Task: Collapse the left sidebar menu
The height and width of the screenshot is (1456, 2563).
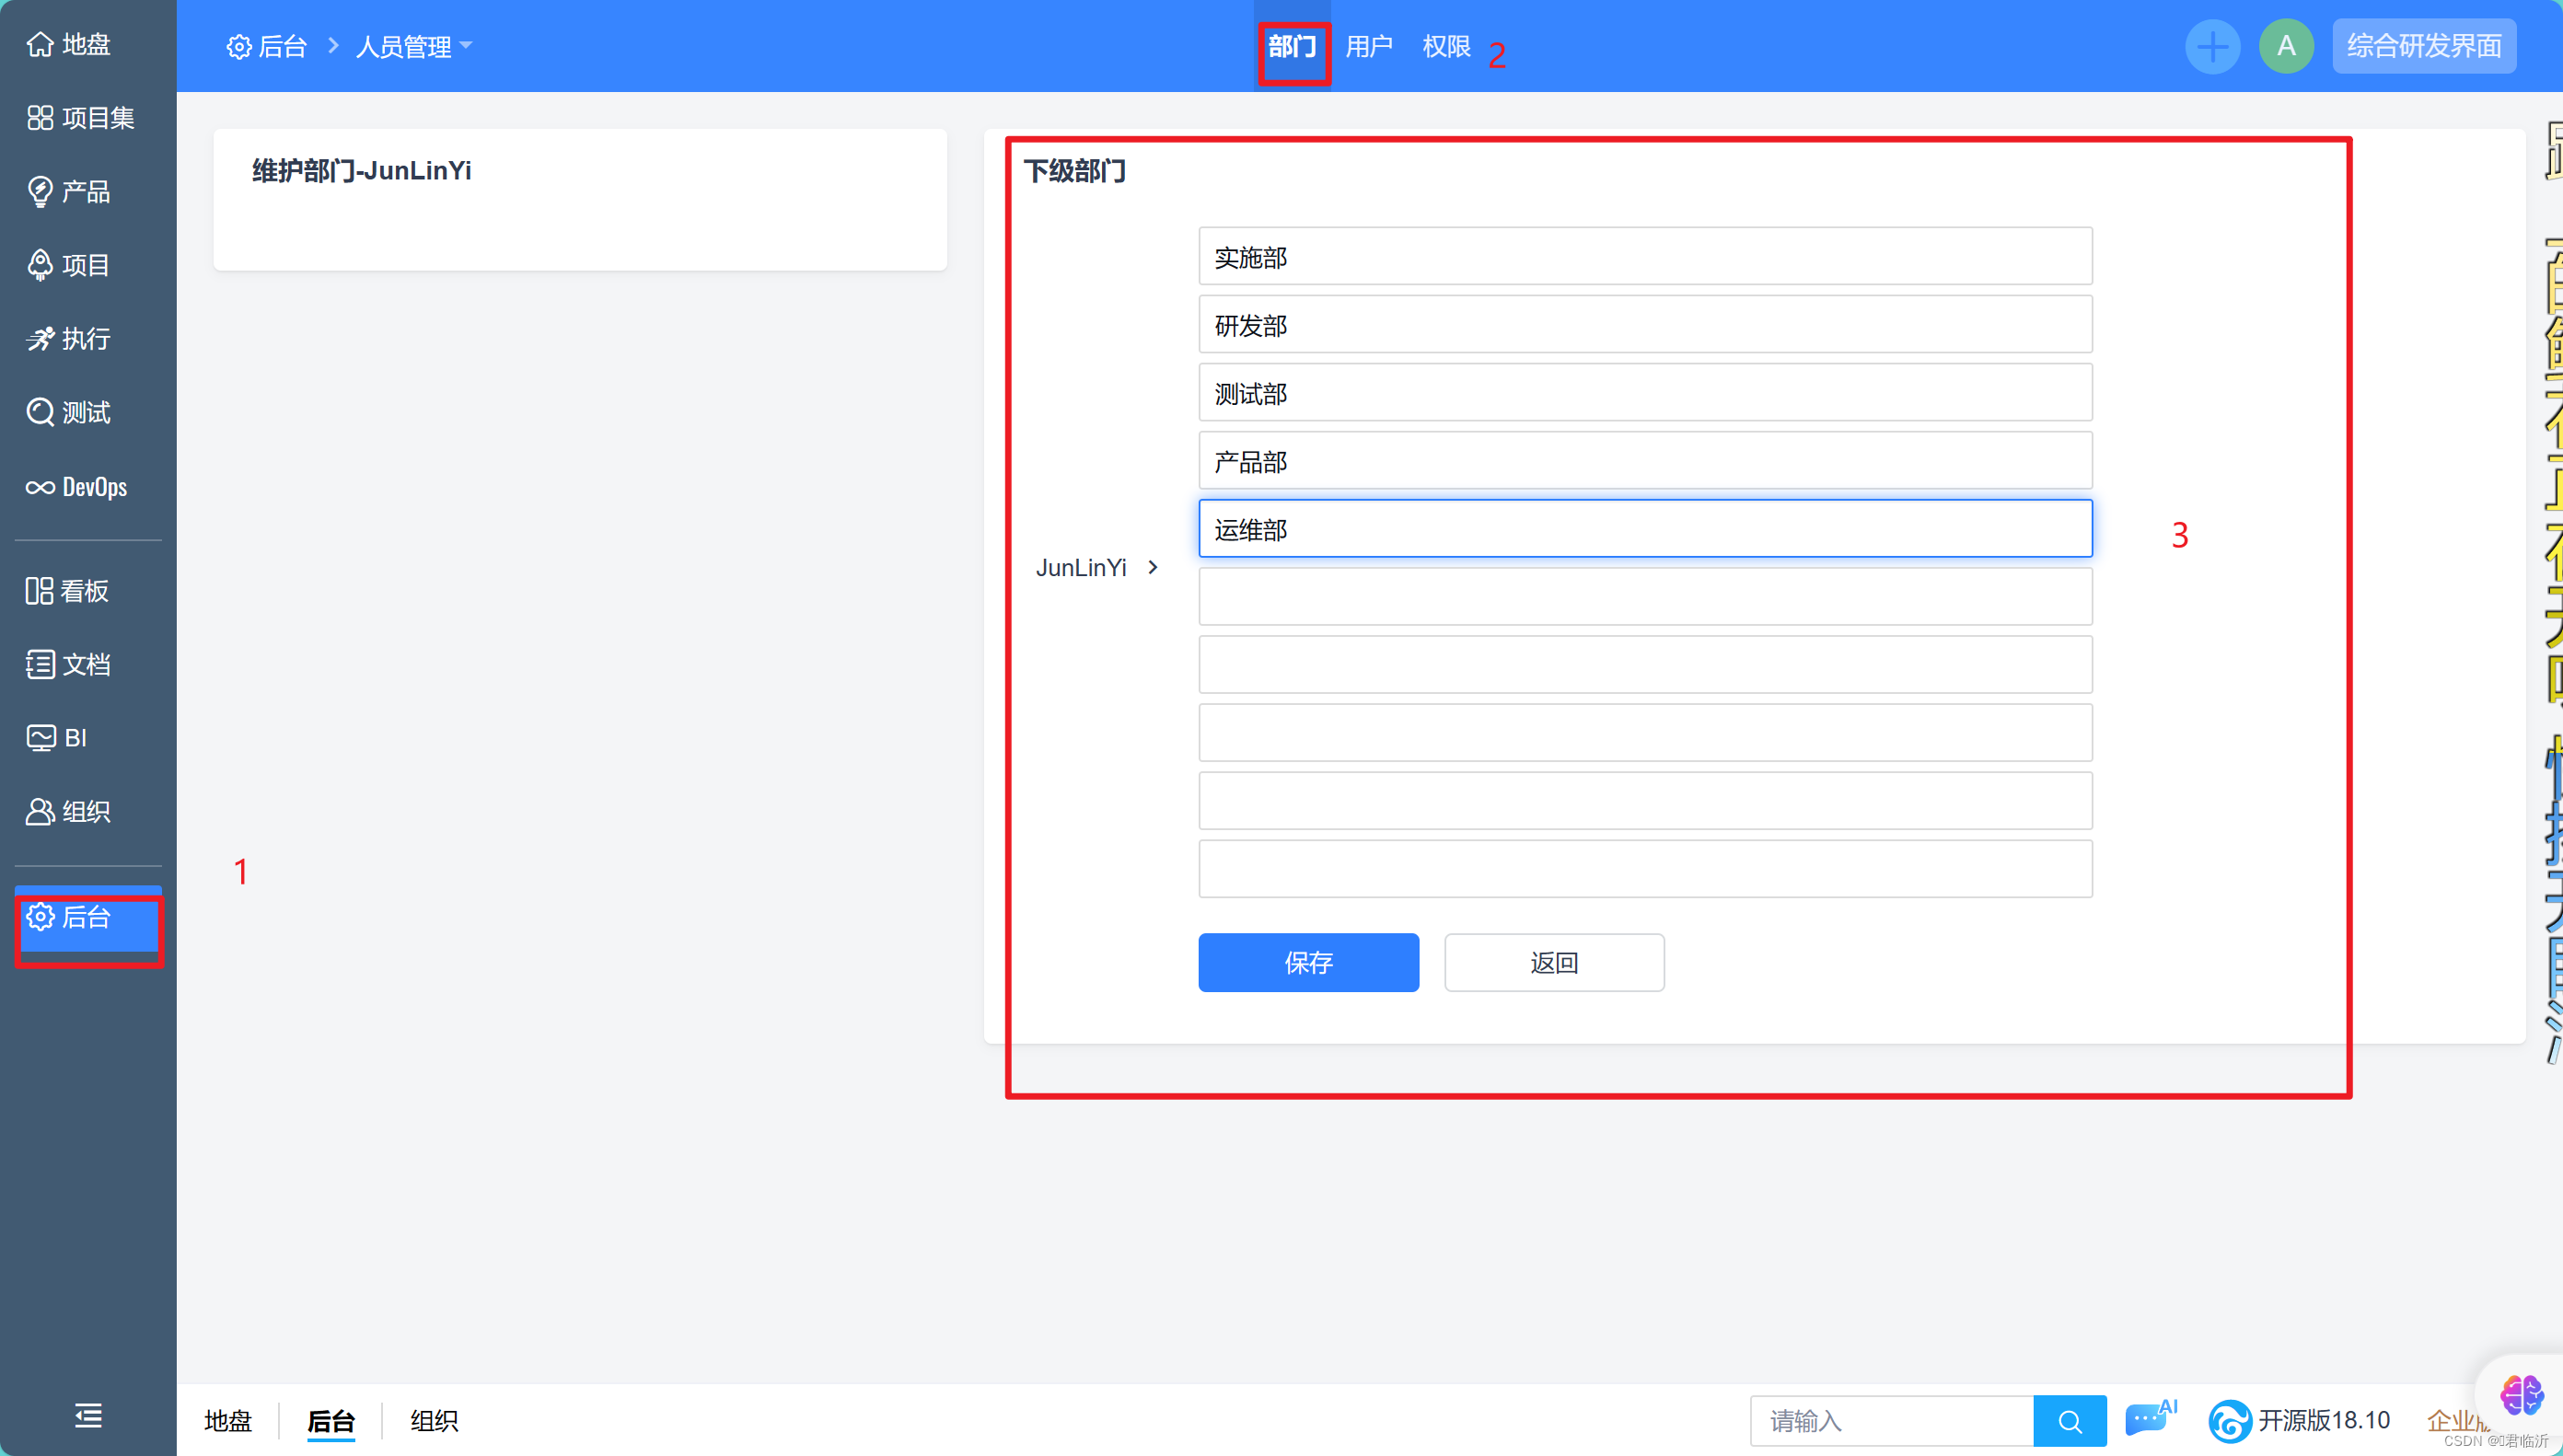Action: (88, 1415)
